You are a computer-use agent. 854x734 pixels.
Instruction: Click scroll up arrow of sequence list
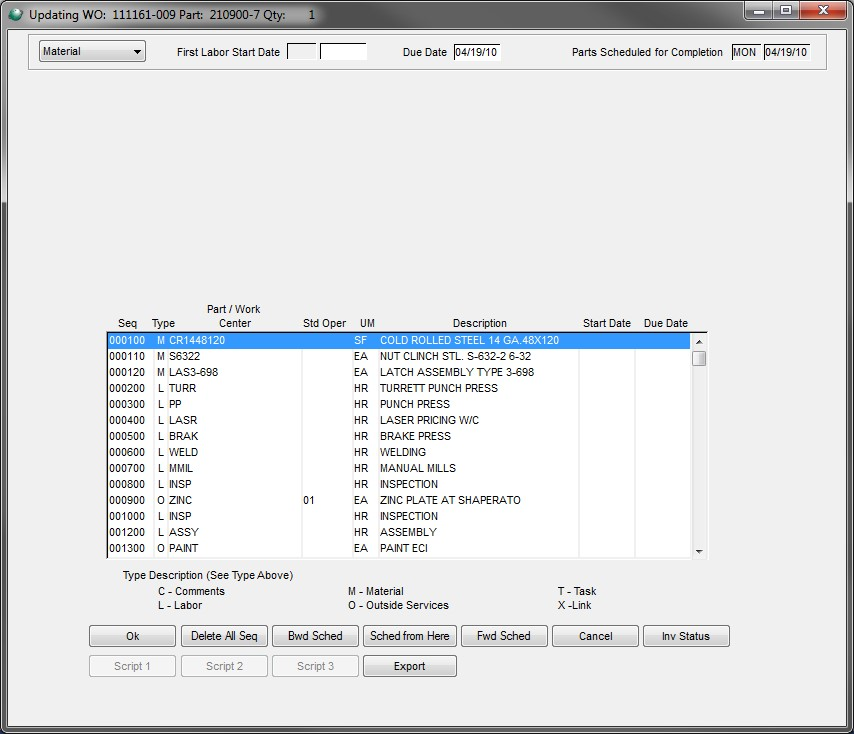click(699, 341)
